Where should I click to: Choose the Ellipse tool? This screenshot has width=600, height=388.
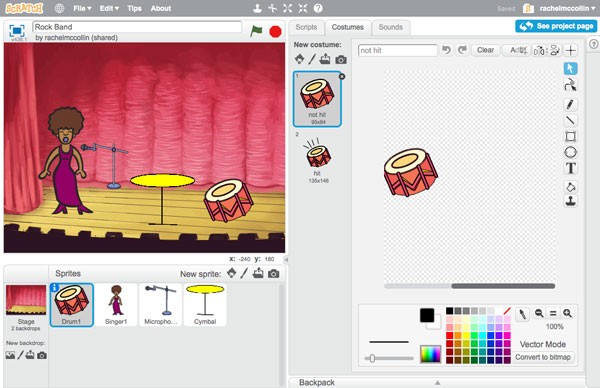point(570,152)
